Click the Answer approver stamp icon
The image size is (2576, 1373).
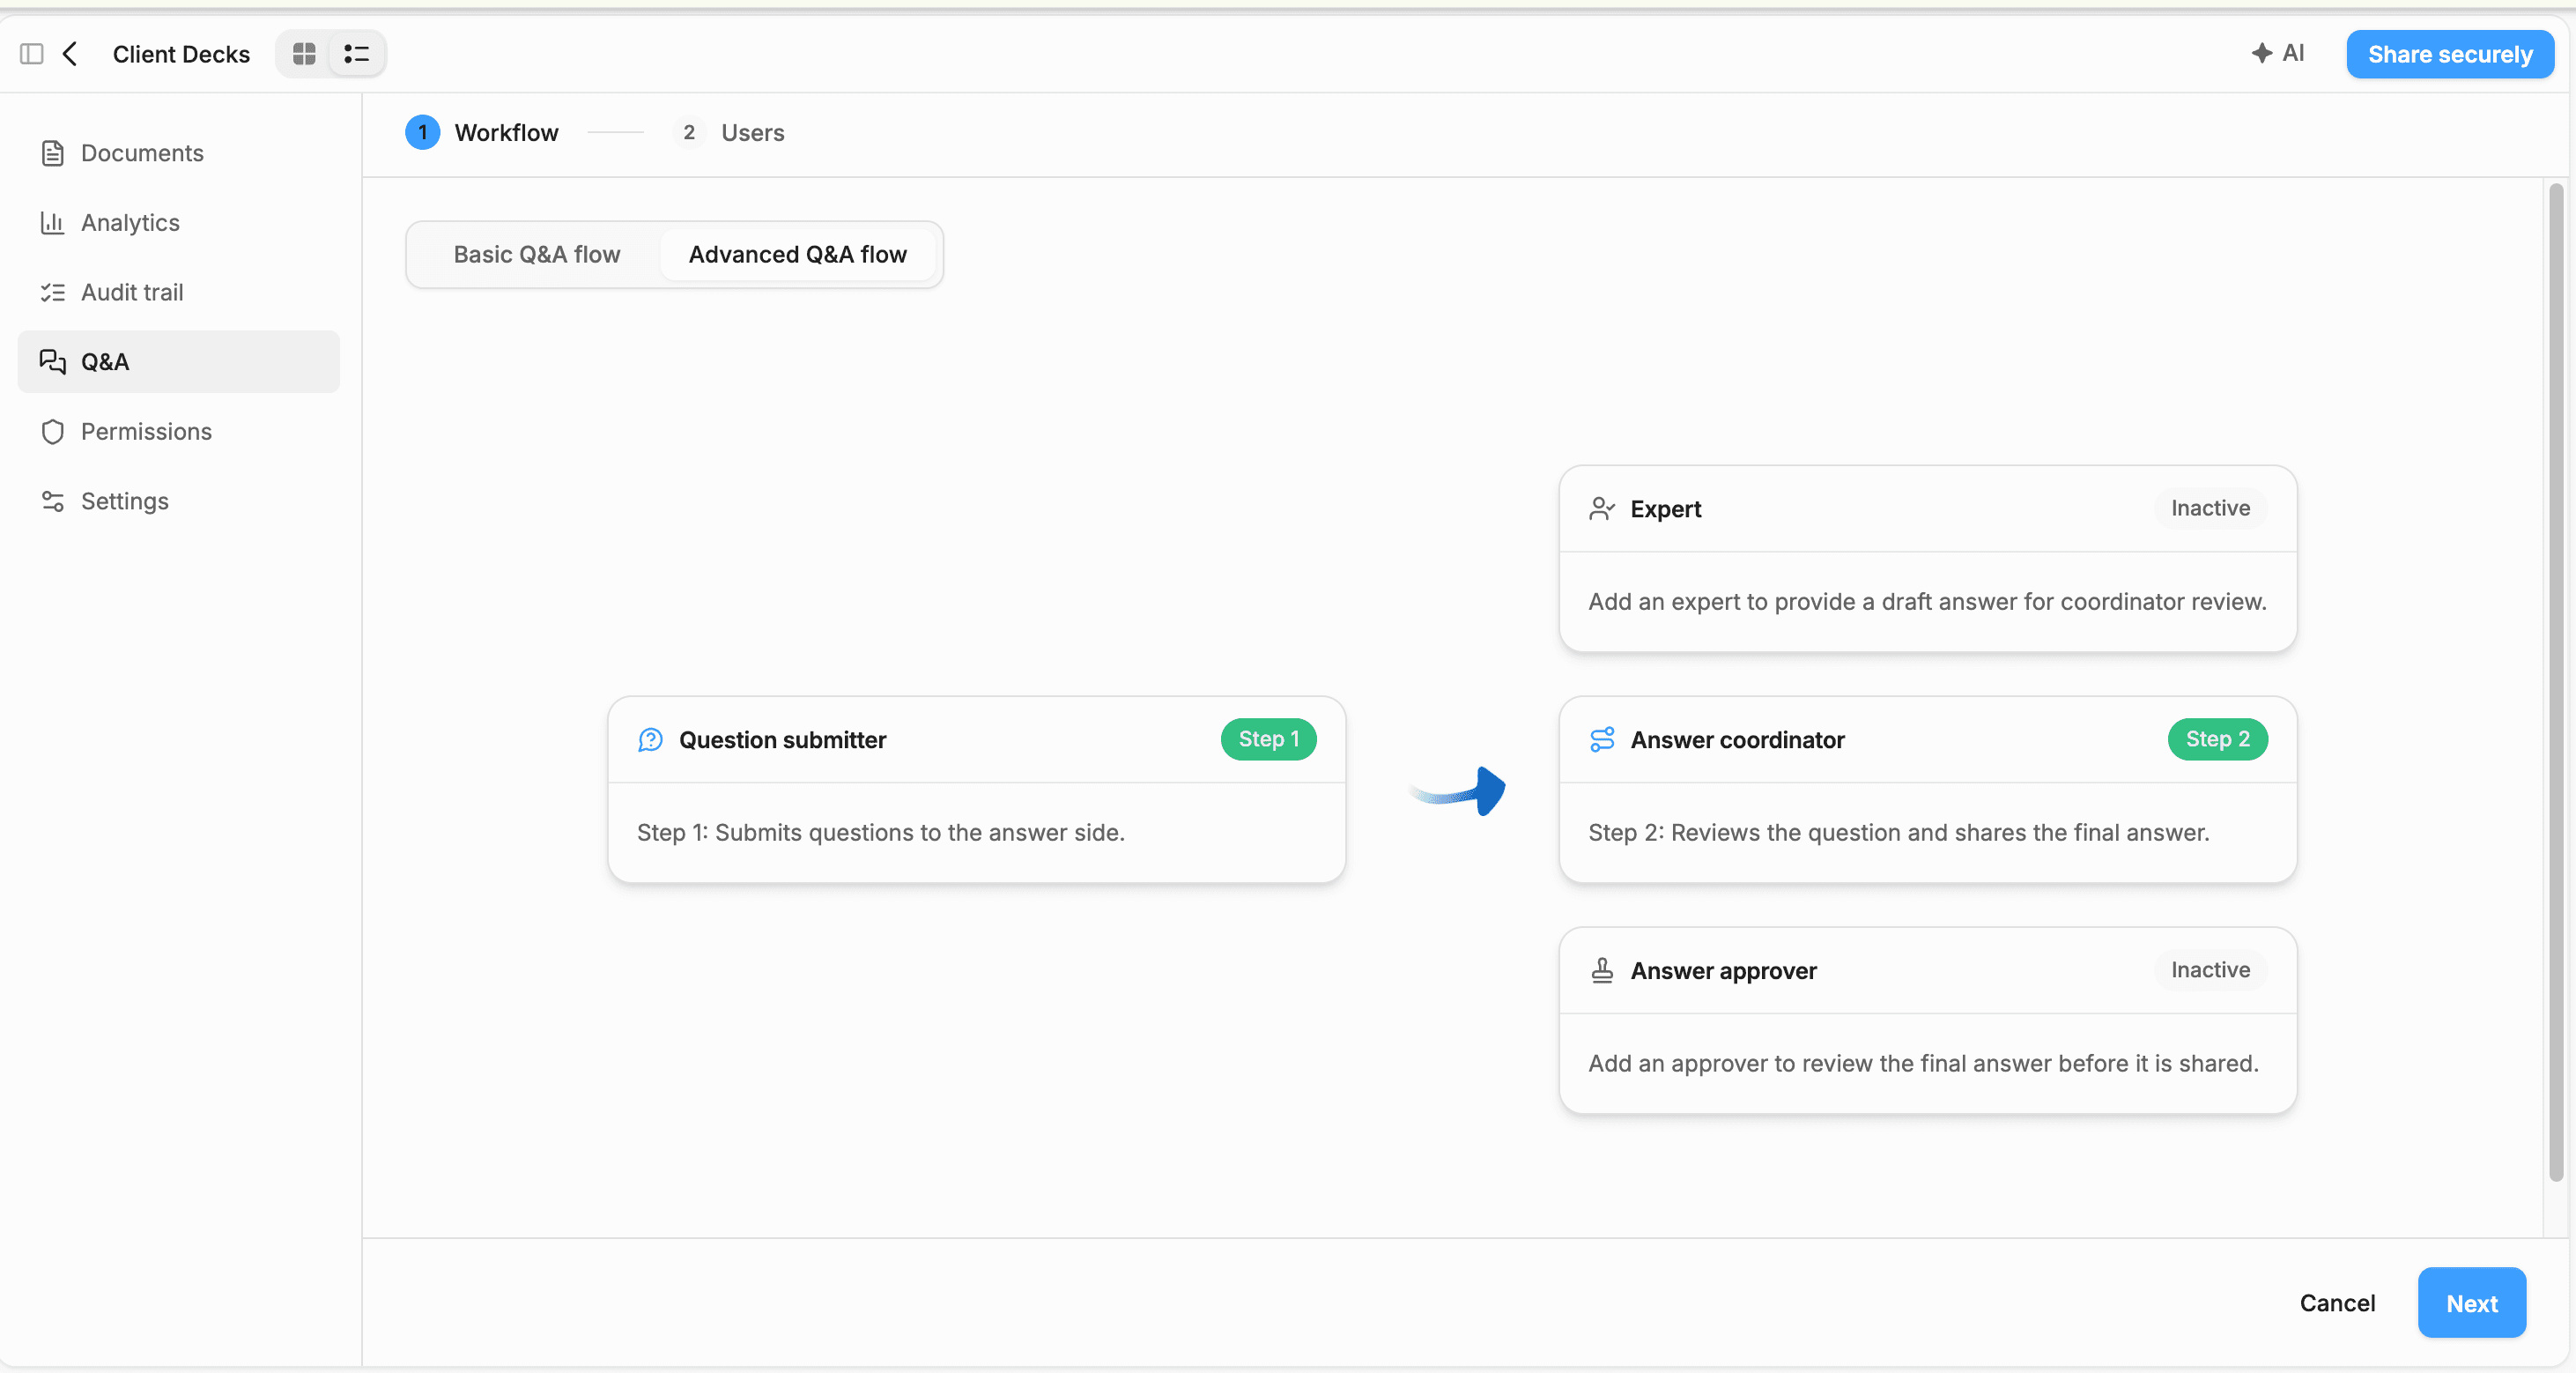(1602, 971)
